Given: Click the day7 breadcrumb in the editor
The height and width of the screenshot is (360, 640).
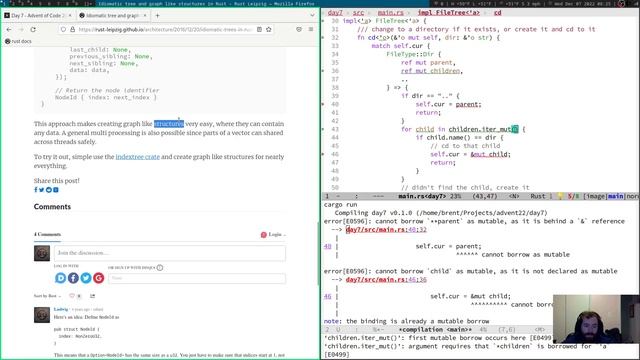Looking at the screenshot, I should 335,13.
